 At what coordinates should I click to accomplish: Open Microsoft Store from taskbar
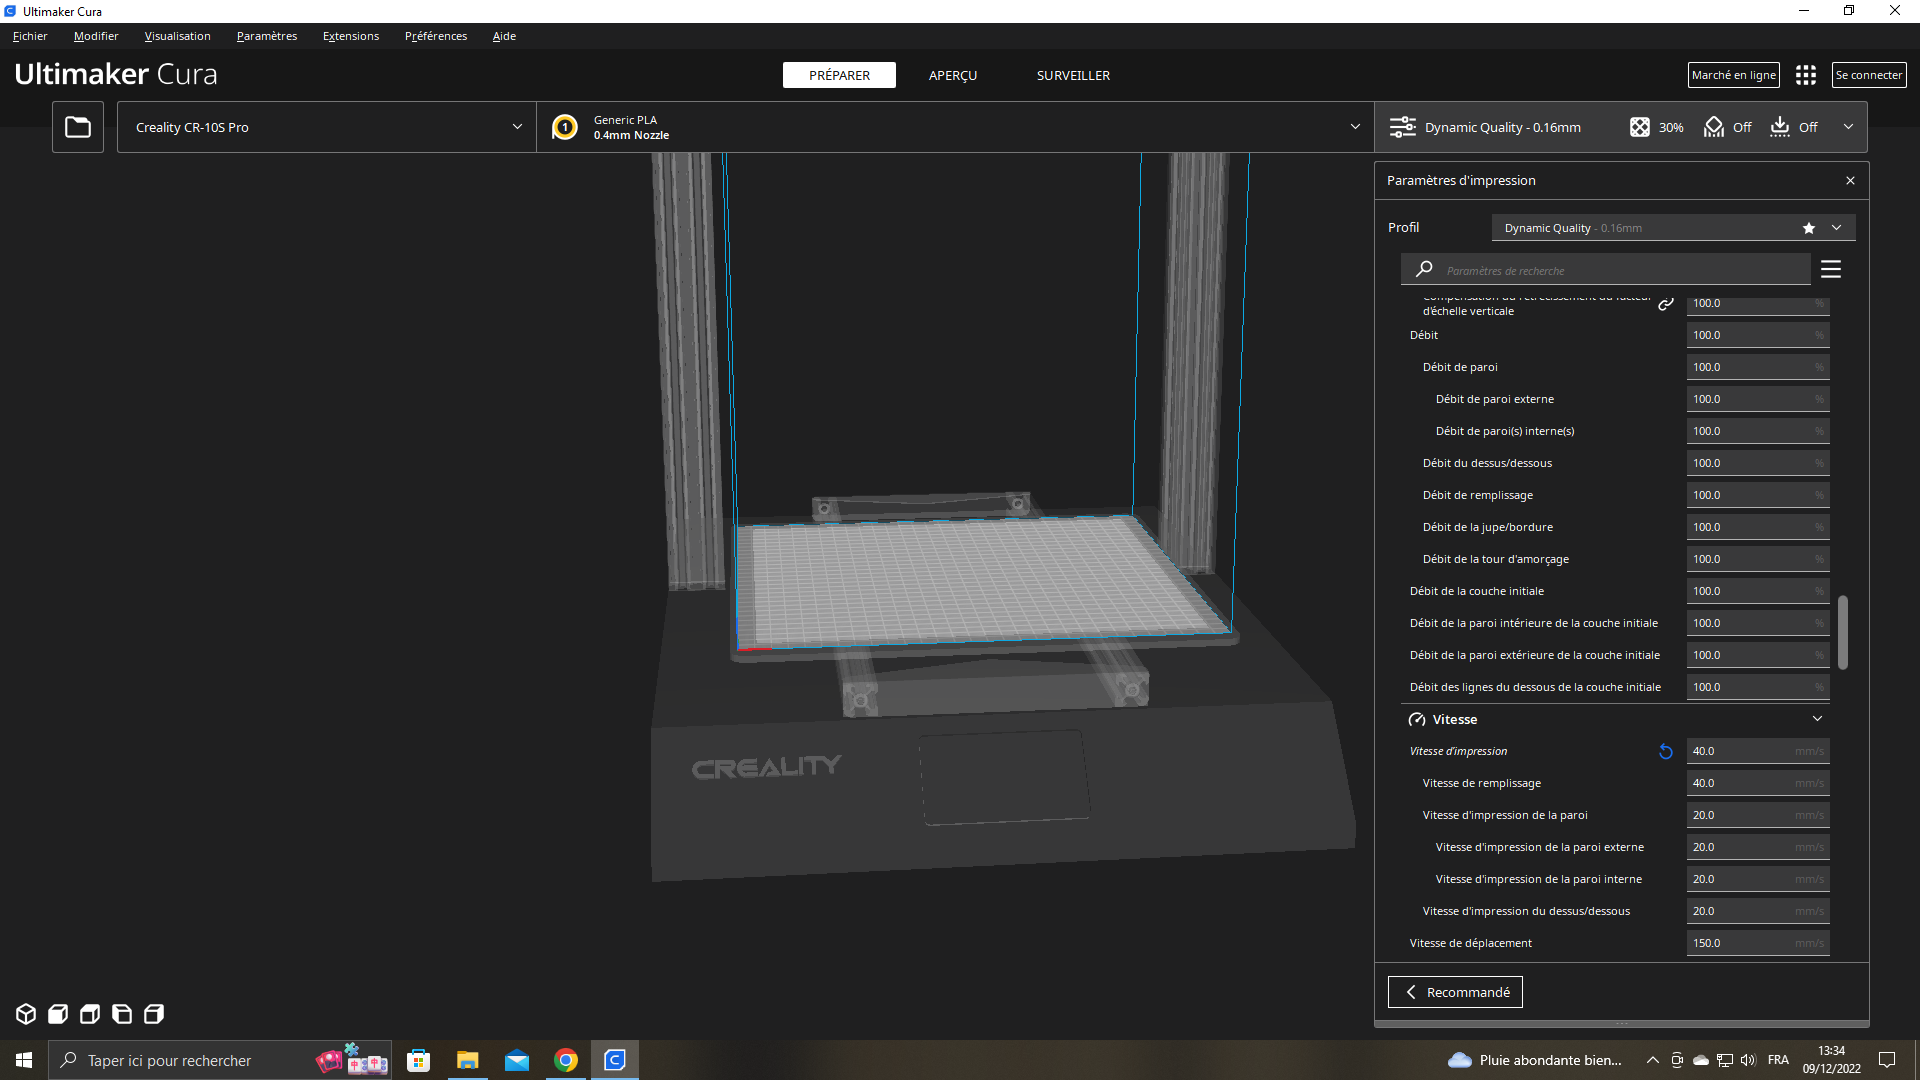(418, 1060)
